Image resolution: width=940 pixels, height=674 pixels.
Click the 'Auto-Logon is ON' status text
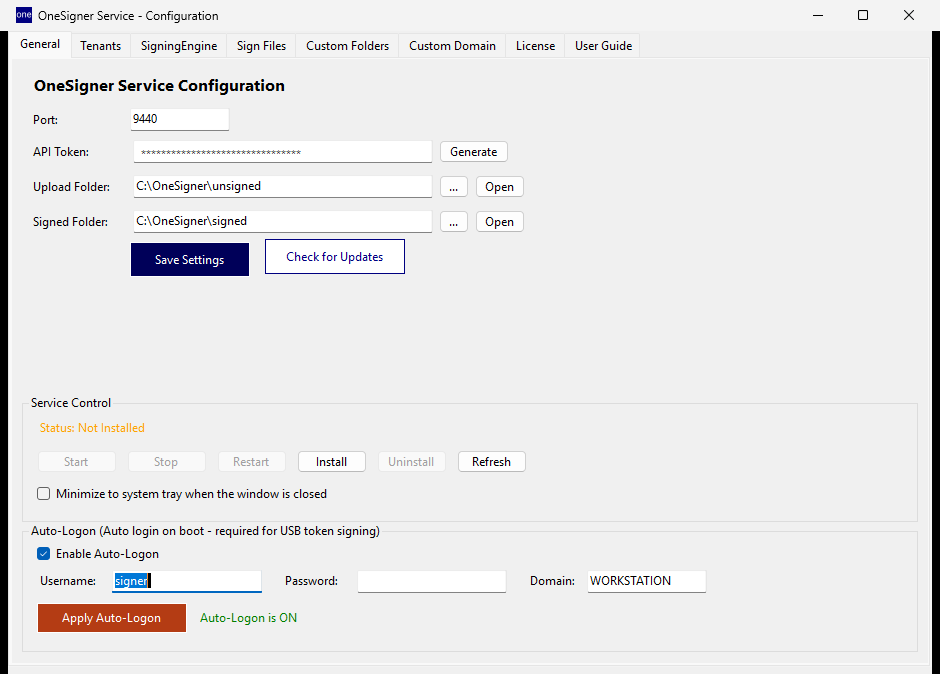248,618
